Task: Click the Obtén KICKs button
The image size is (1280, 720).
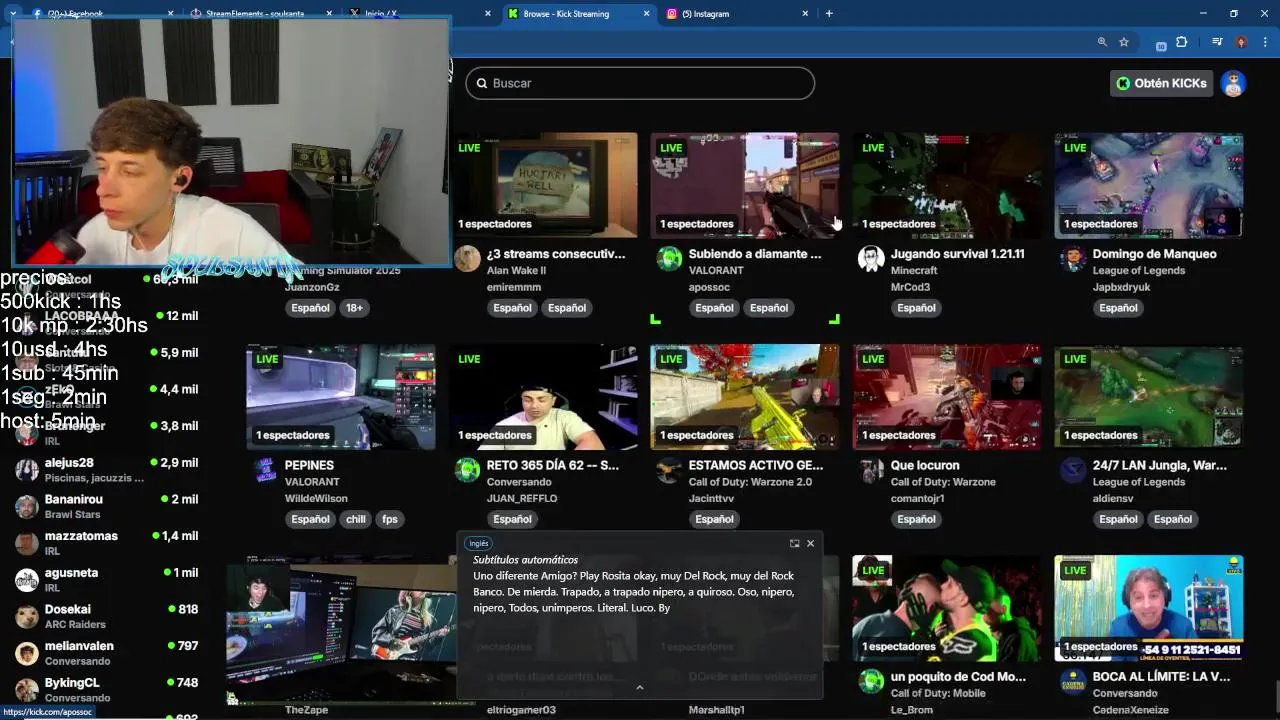Action: click(1161, 83)
